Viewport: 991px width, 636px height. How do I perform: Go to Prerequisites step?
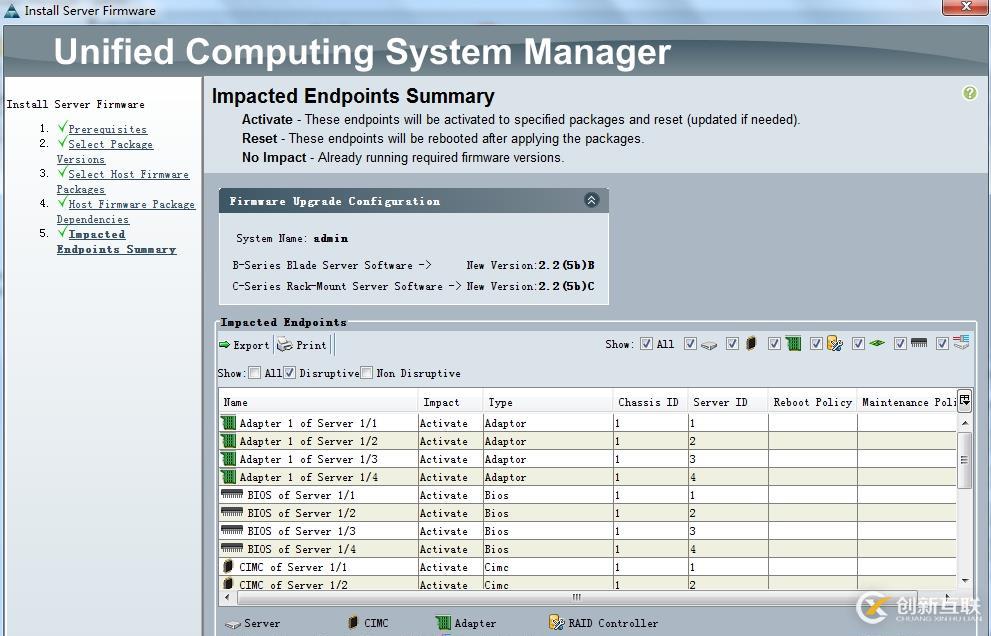point(107,129)
